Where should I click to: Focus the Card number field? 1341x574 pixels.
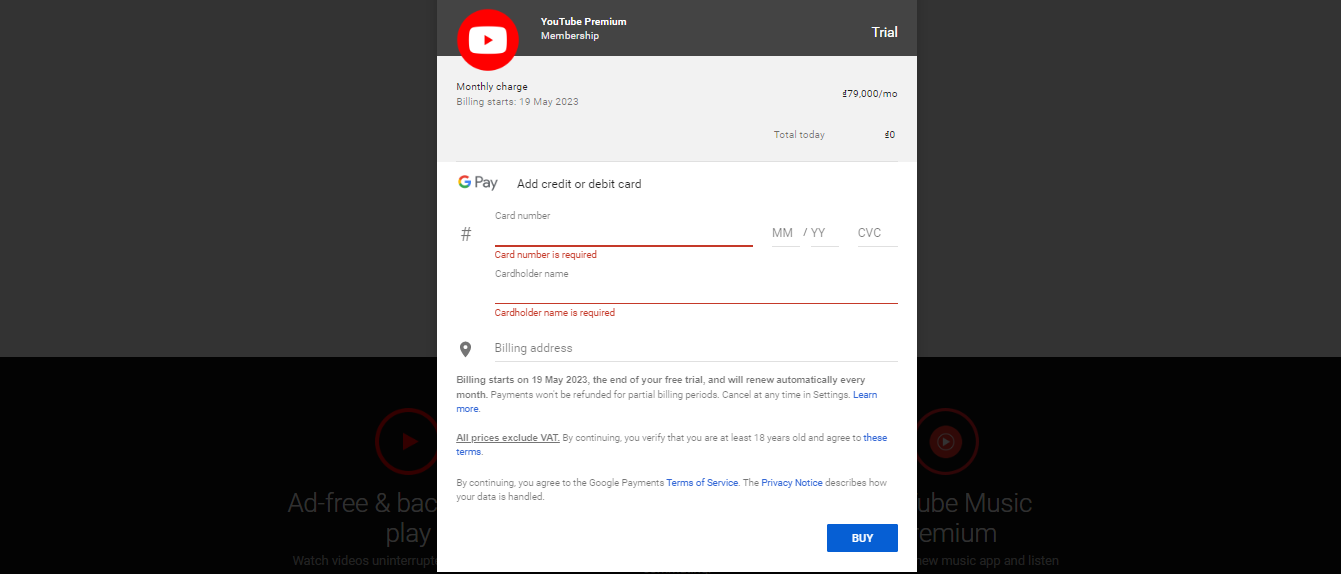click(x=623, y=234)
